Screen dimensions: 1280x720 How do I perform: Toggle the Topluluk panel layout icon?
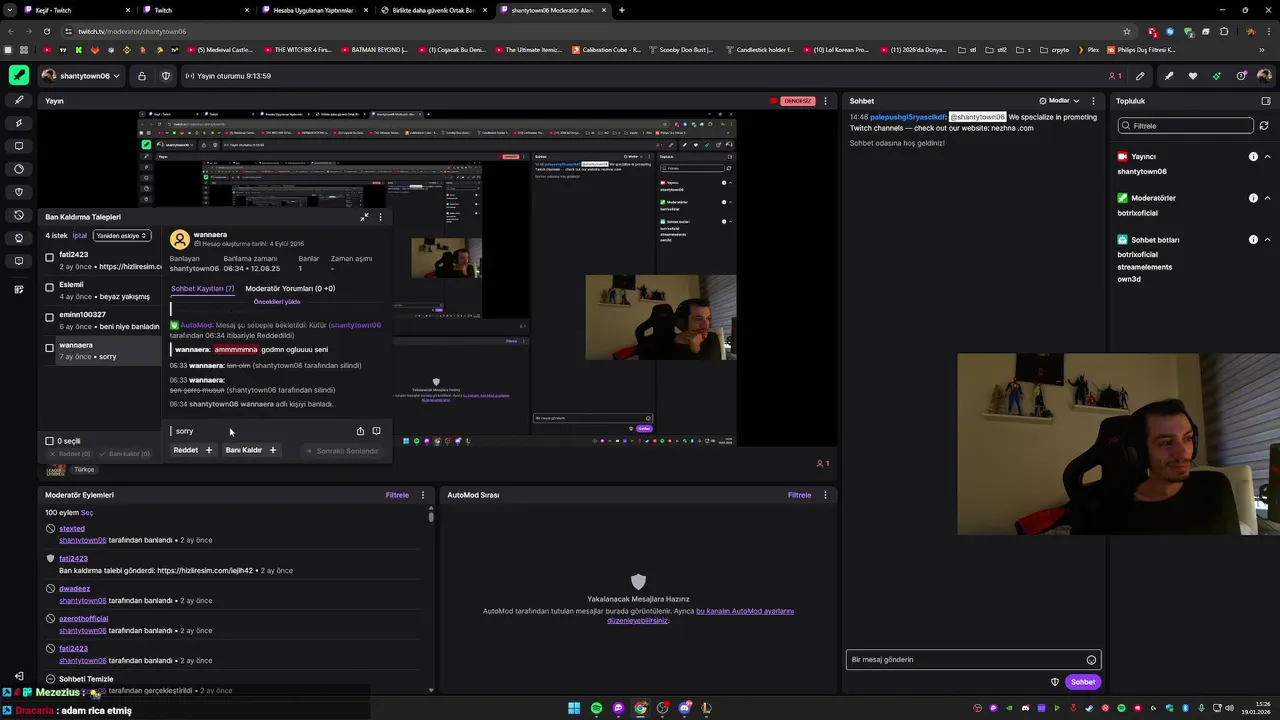point(1265,101)
